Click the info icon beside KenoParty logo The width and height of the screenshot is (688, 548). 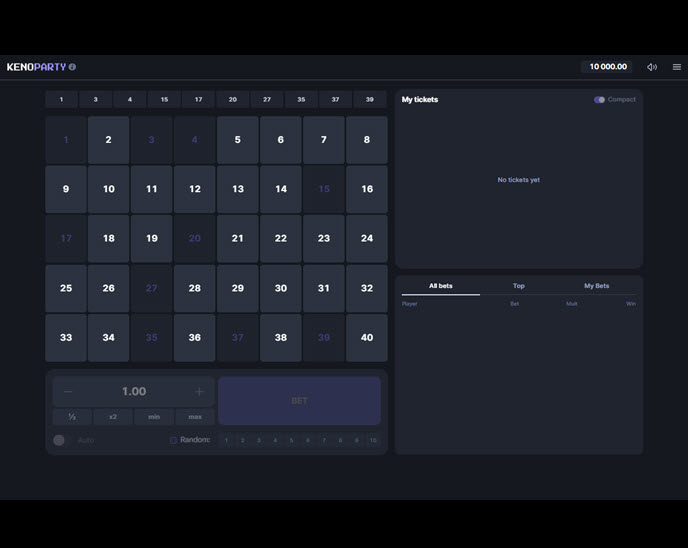[x=72, y=67]
